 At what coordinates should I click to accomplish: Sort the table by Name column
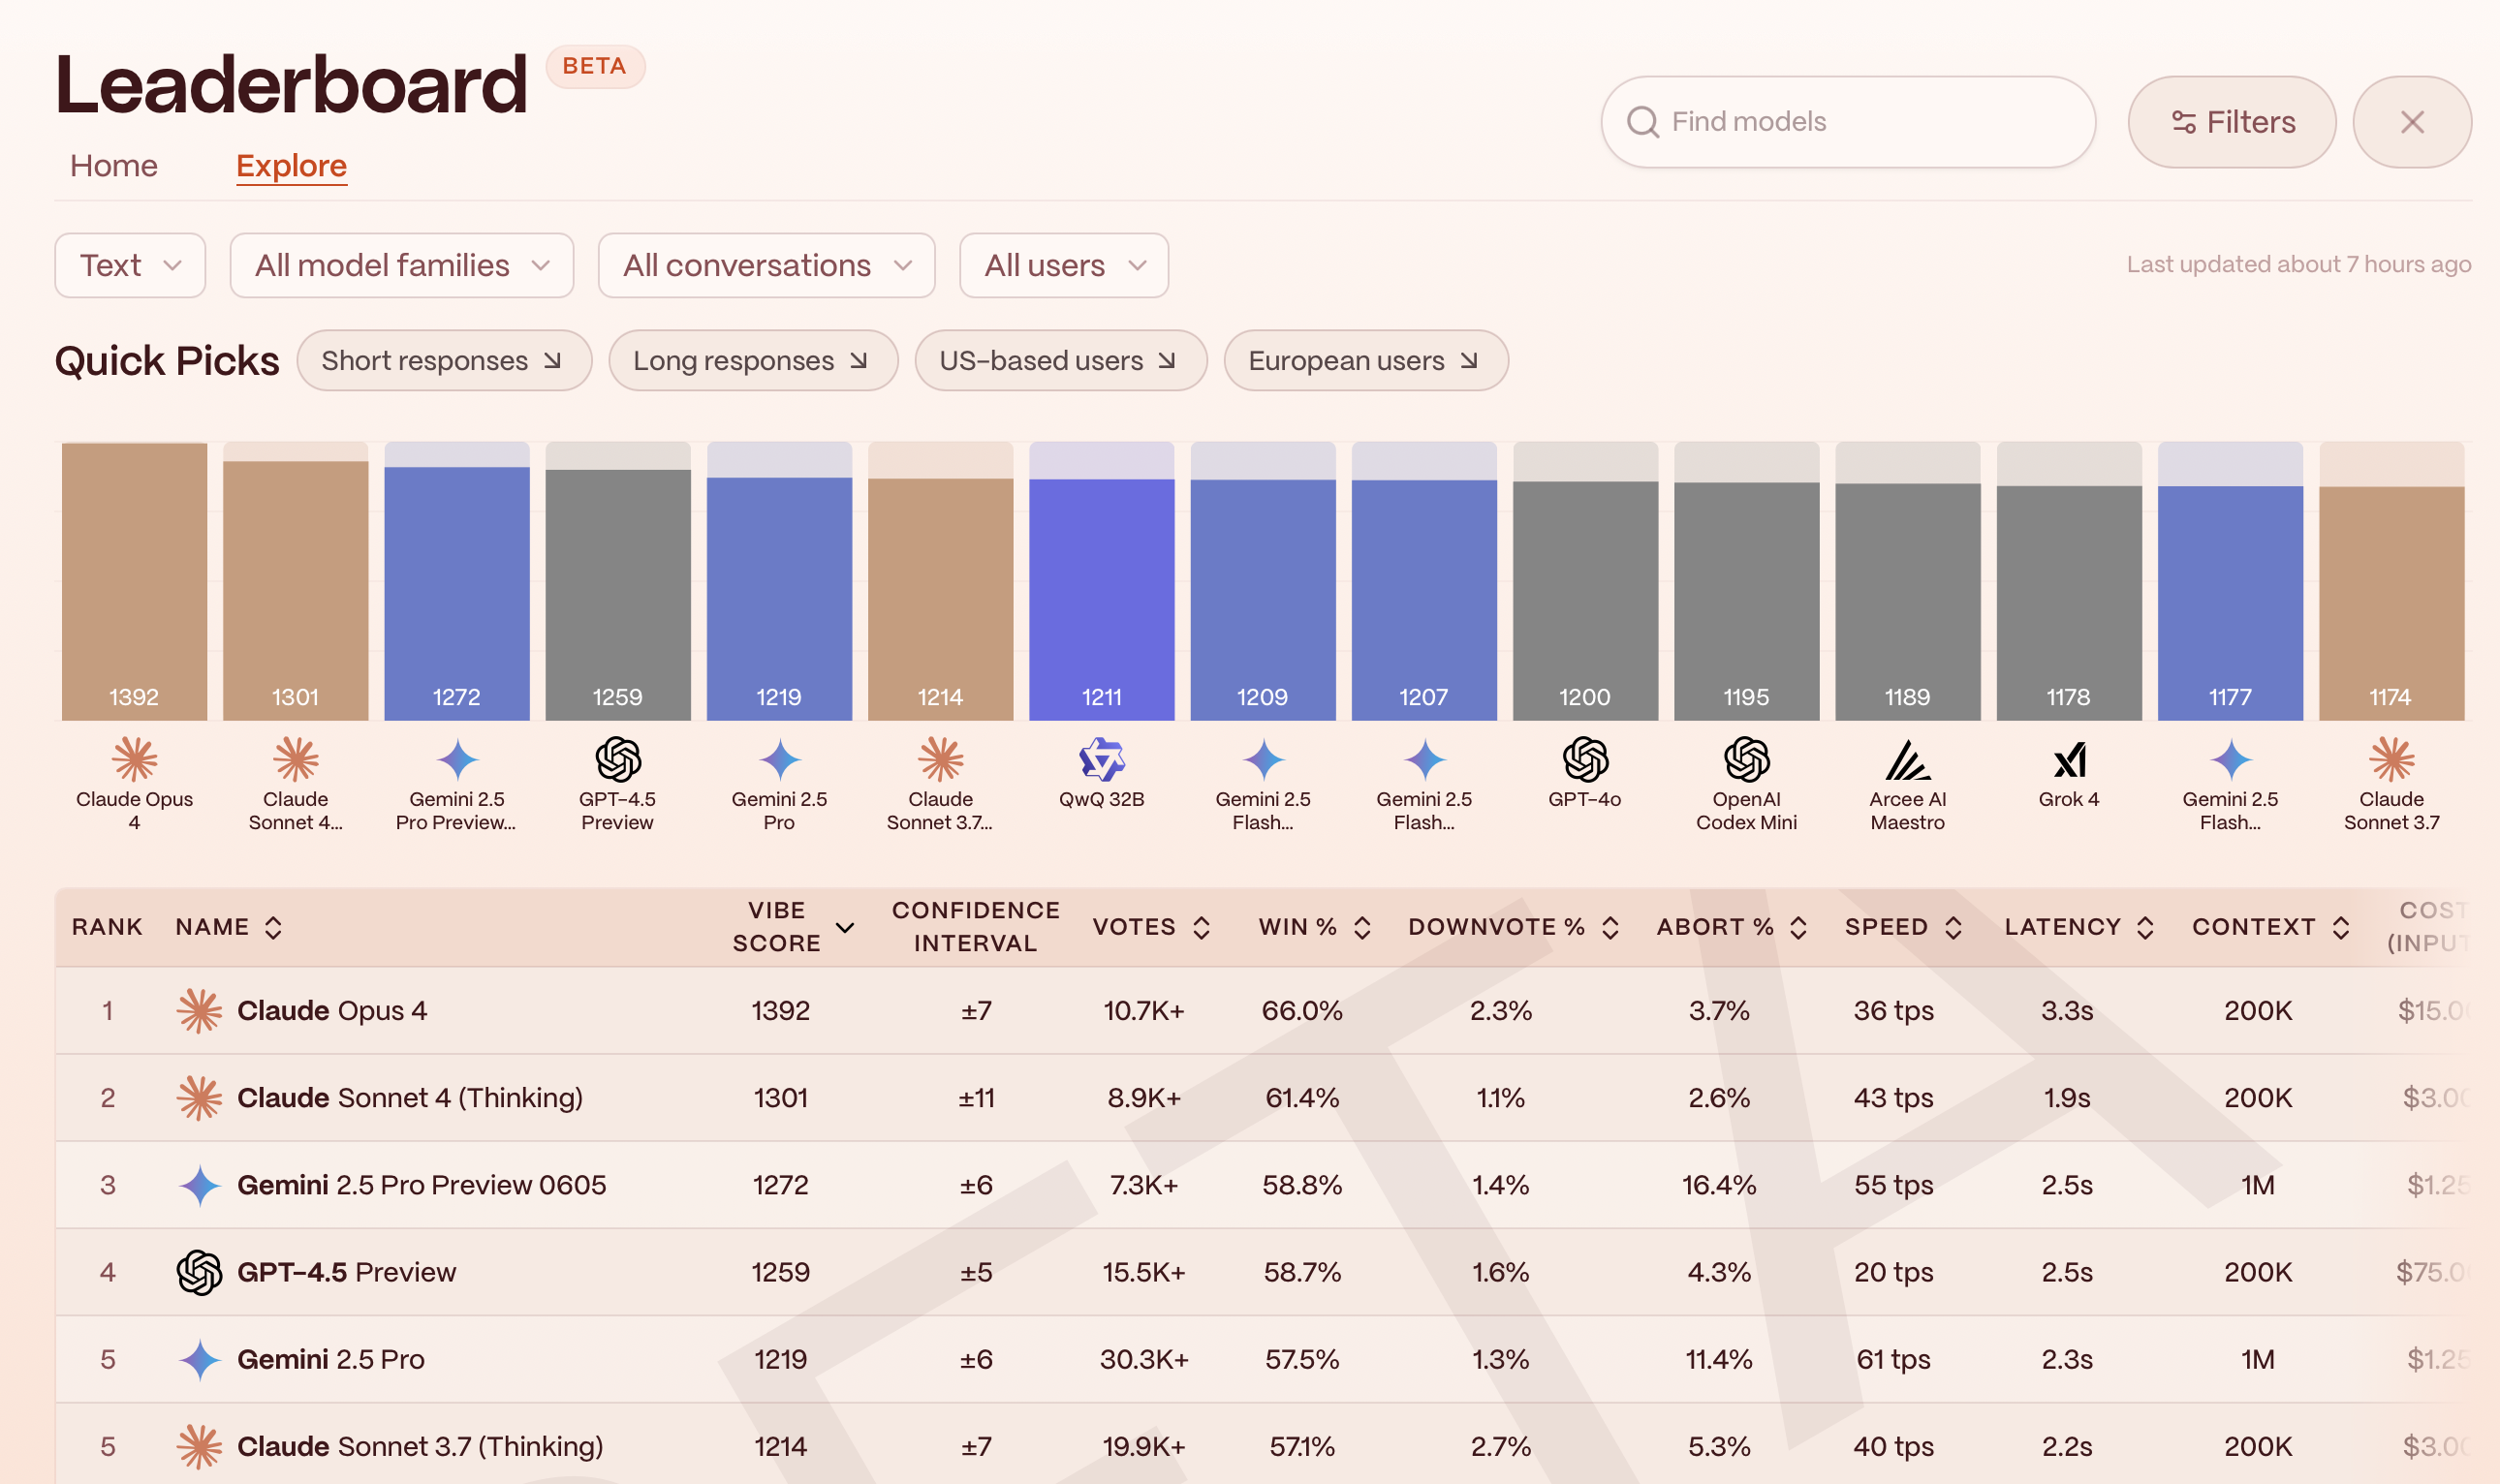[229, 927]
